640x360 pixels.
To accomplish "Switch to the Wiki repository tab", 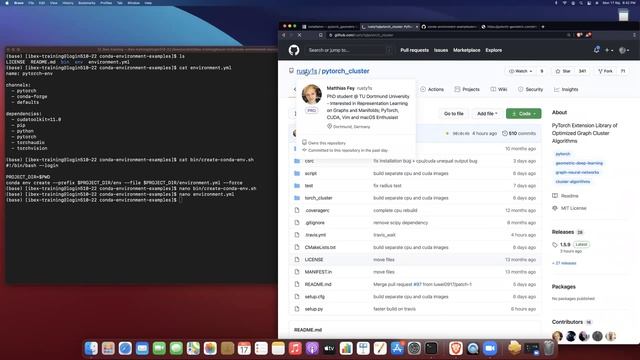I will click(499, 89).
